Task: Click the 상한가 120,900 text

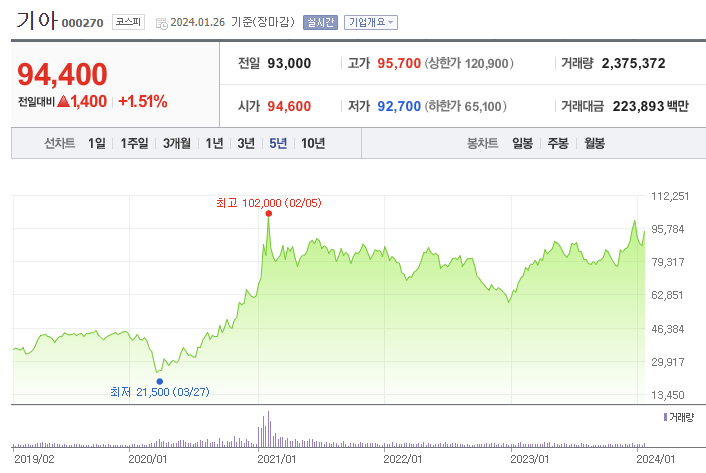Action: tap(469, 63)
